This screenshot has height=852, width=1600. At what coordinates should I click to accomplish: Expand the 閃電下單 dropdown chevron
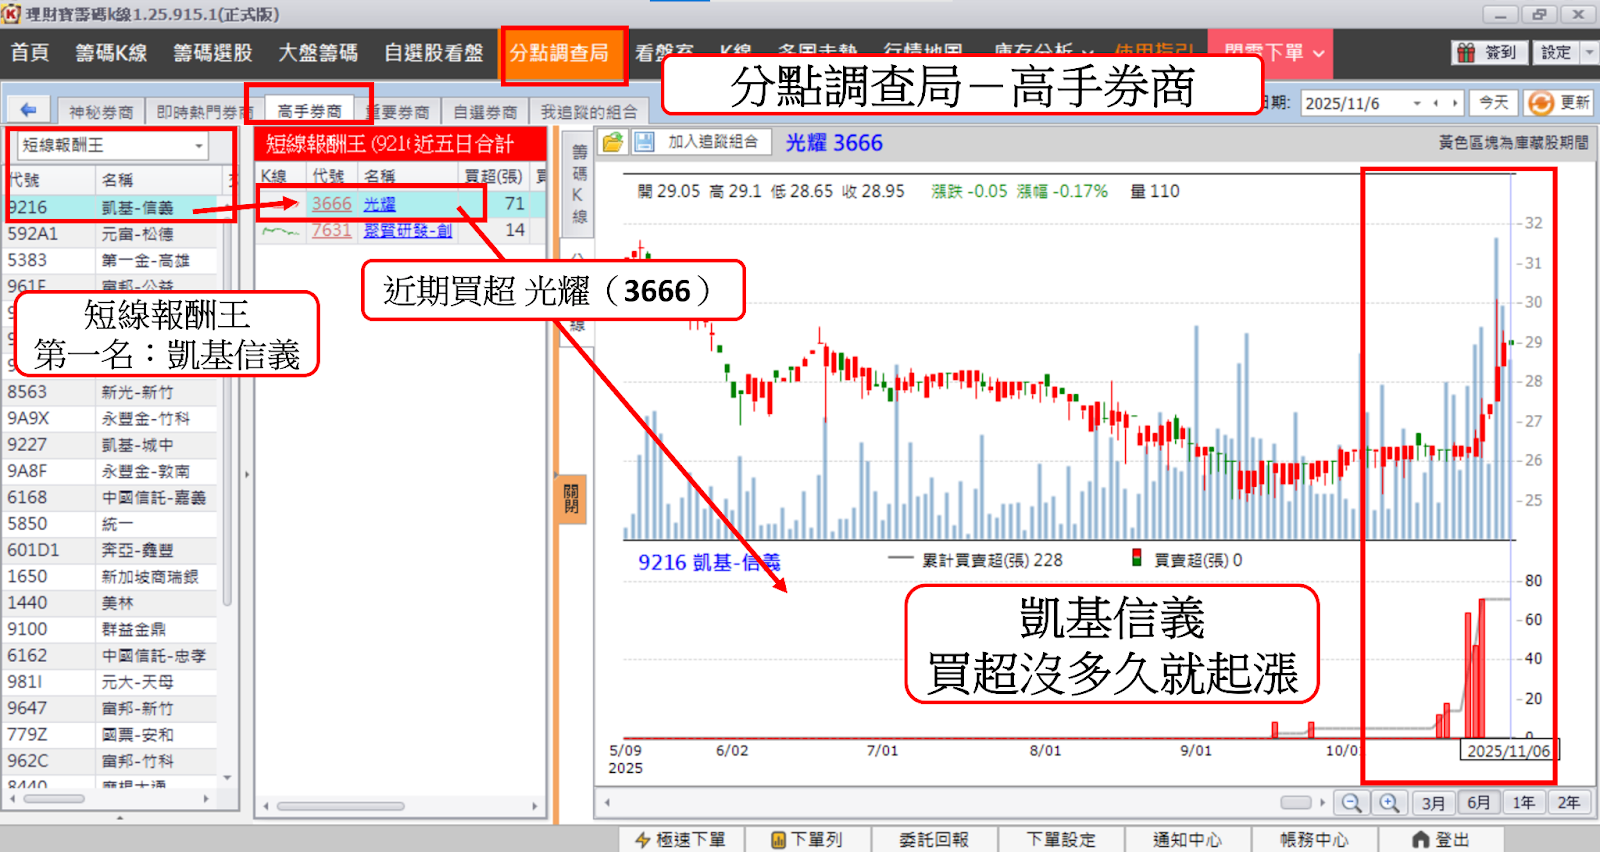click(x=1319, y=53)
